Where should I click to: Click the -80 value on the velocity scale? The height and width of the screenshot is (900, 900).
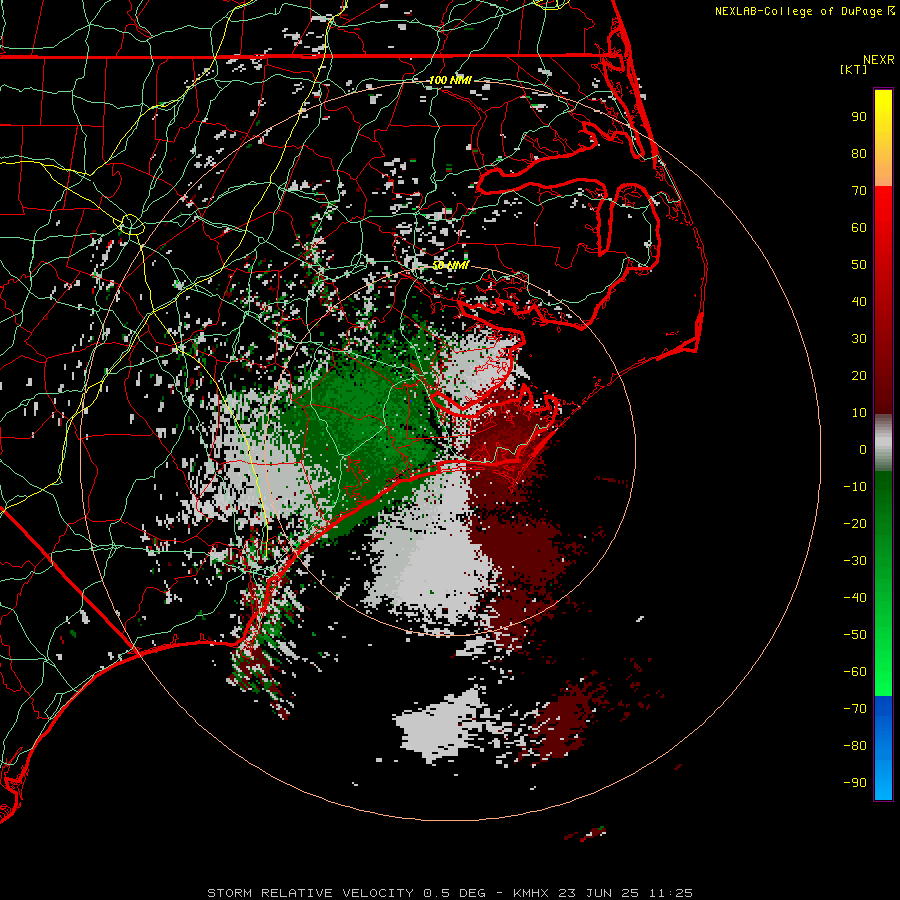click(x=855, y=746)
